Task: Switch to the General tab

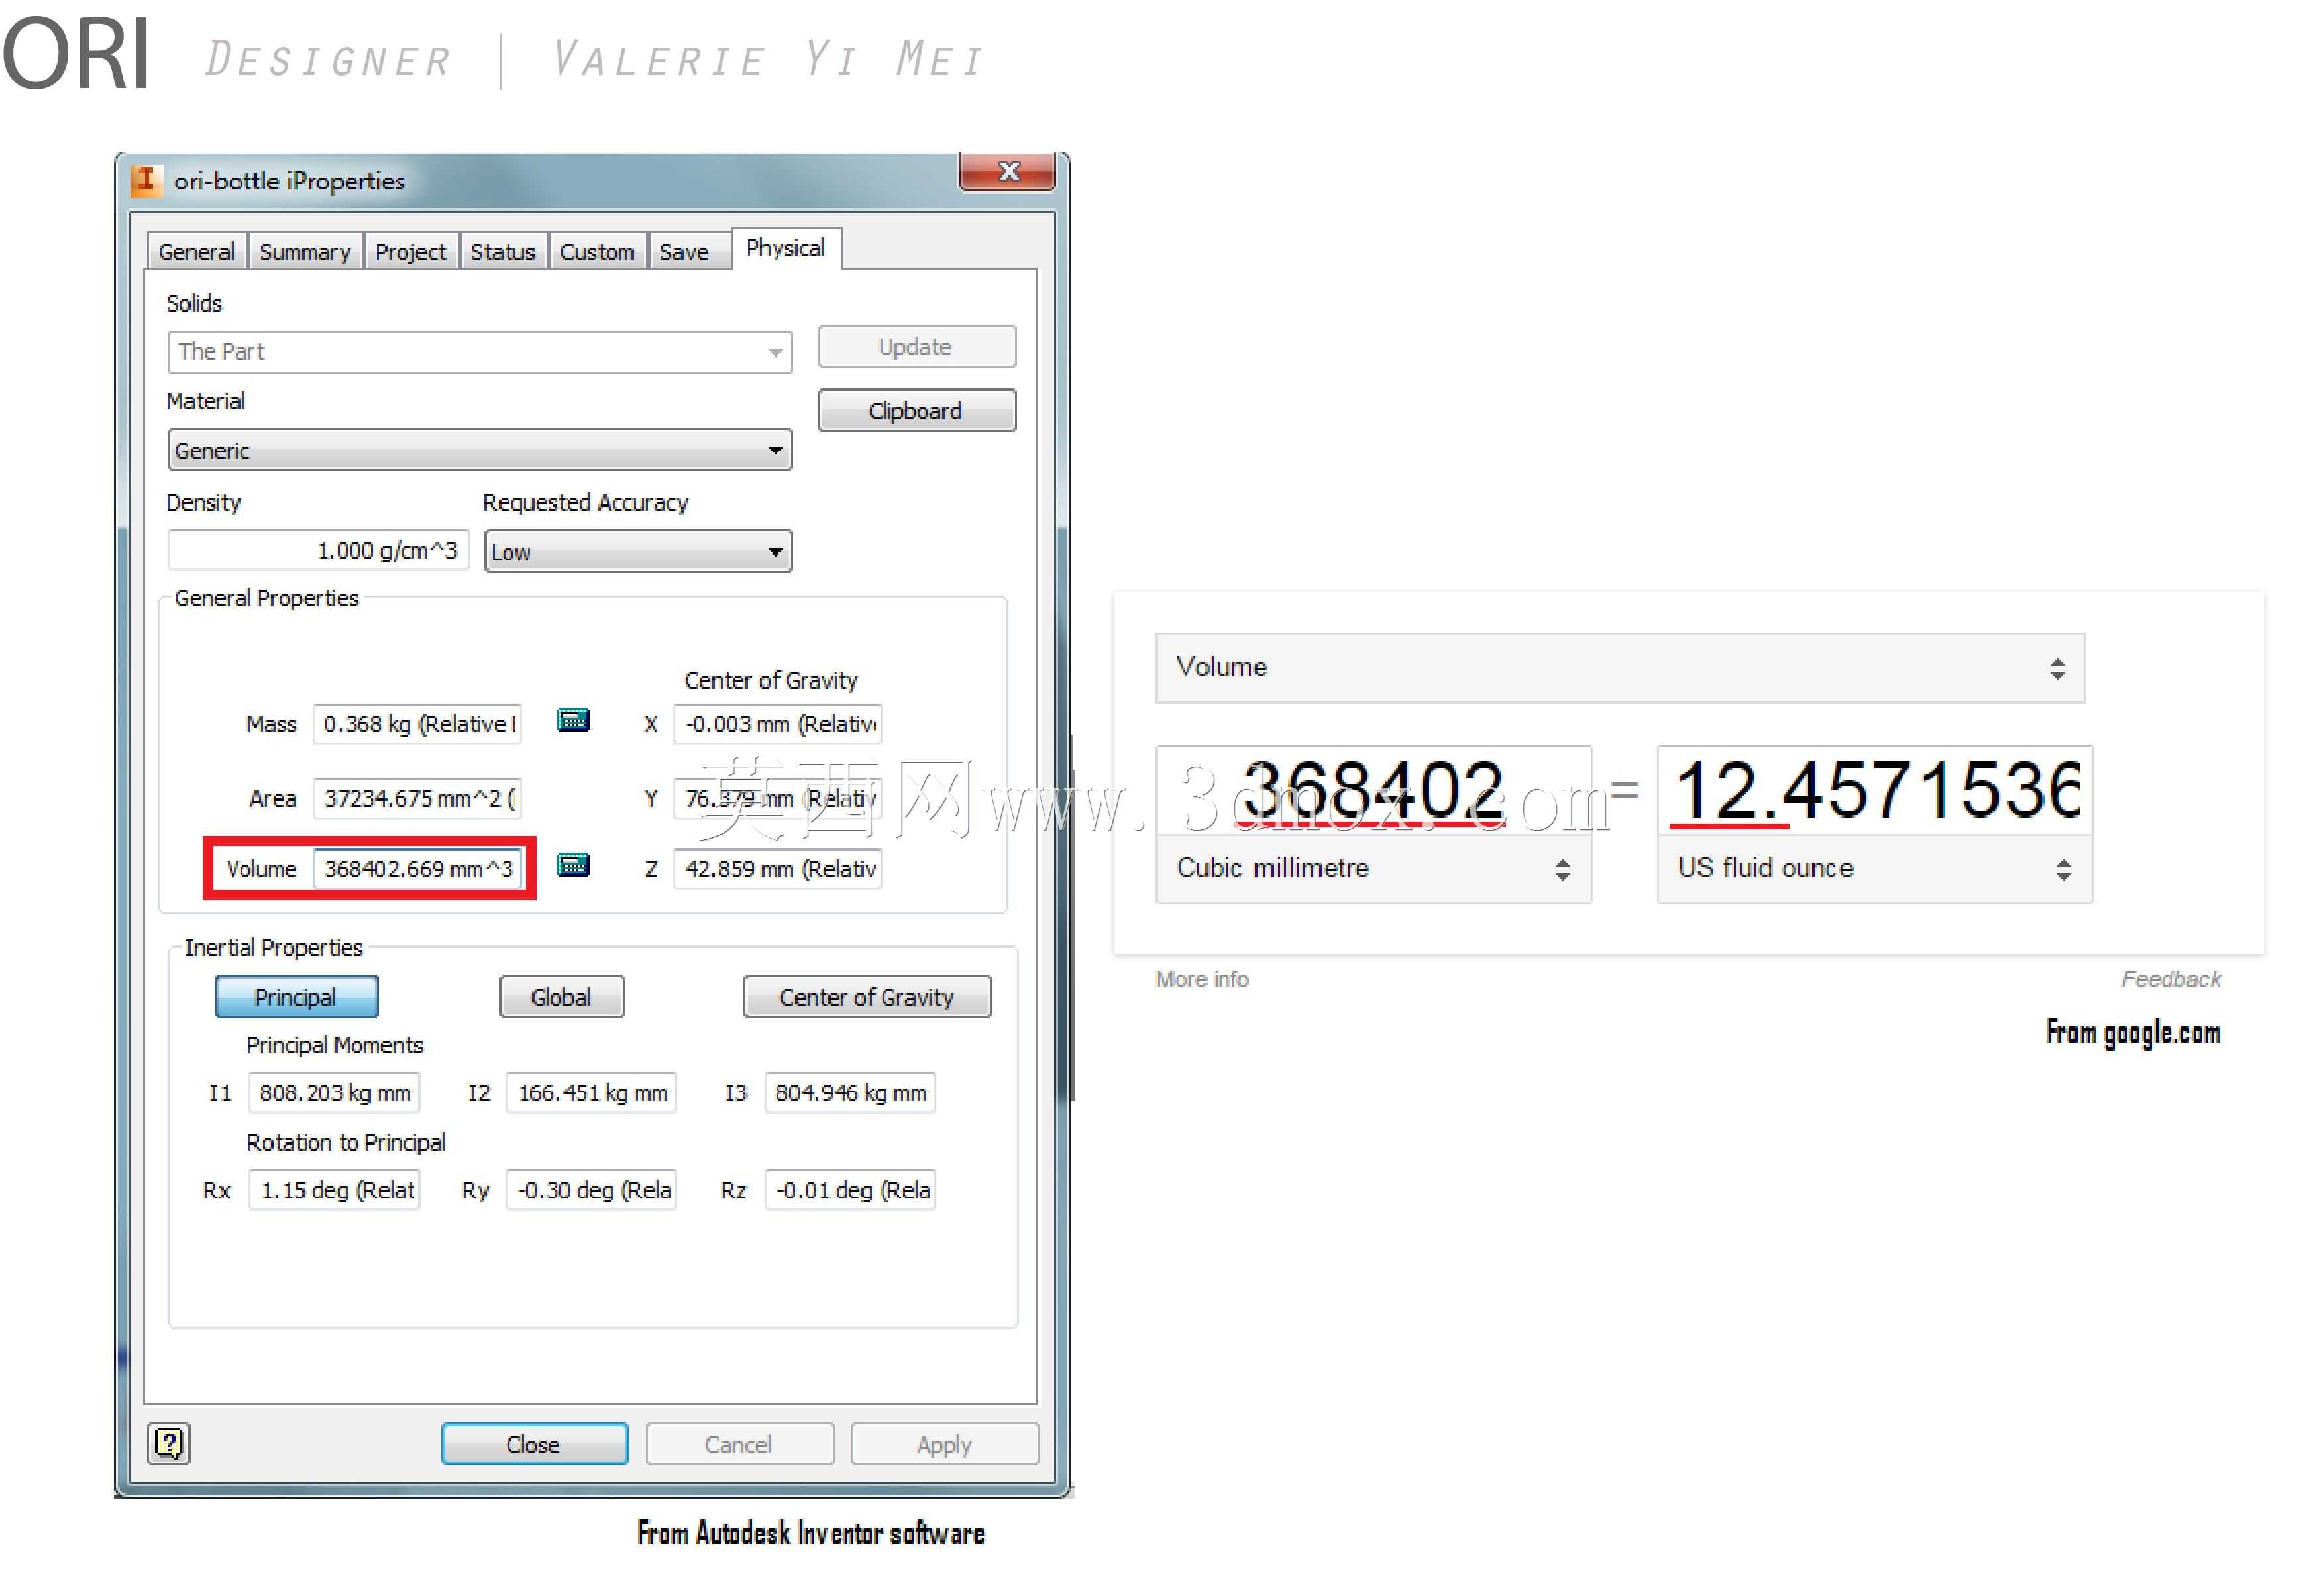Action: pos(196,252)
